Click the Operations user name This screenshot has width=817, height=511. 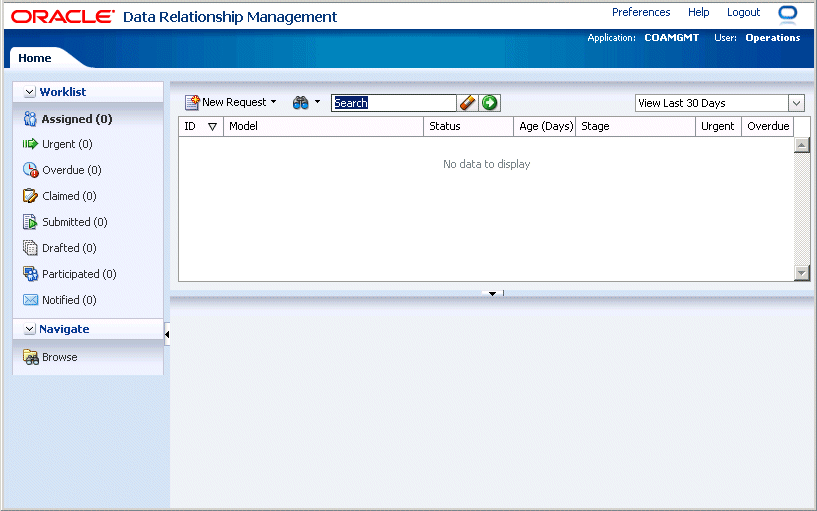tap(773, 38)
